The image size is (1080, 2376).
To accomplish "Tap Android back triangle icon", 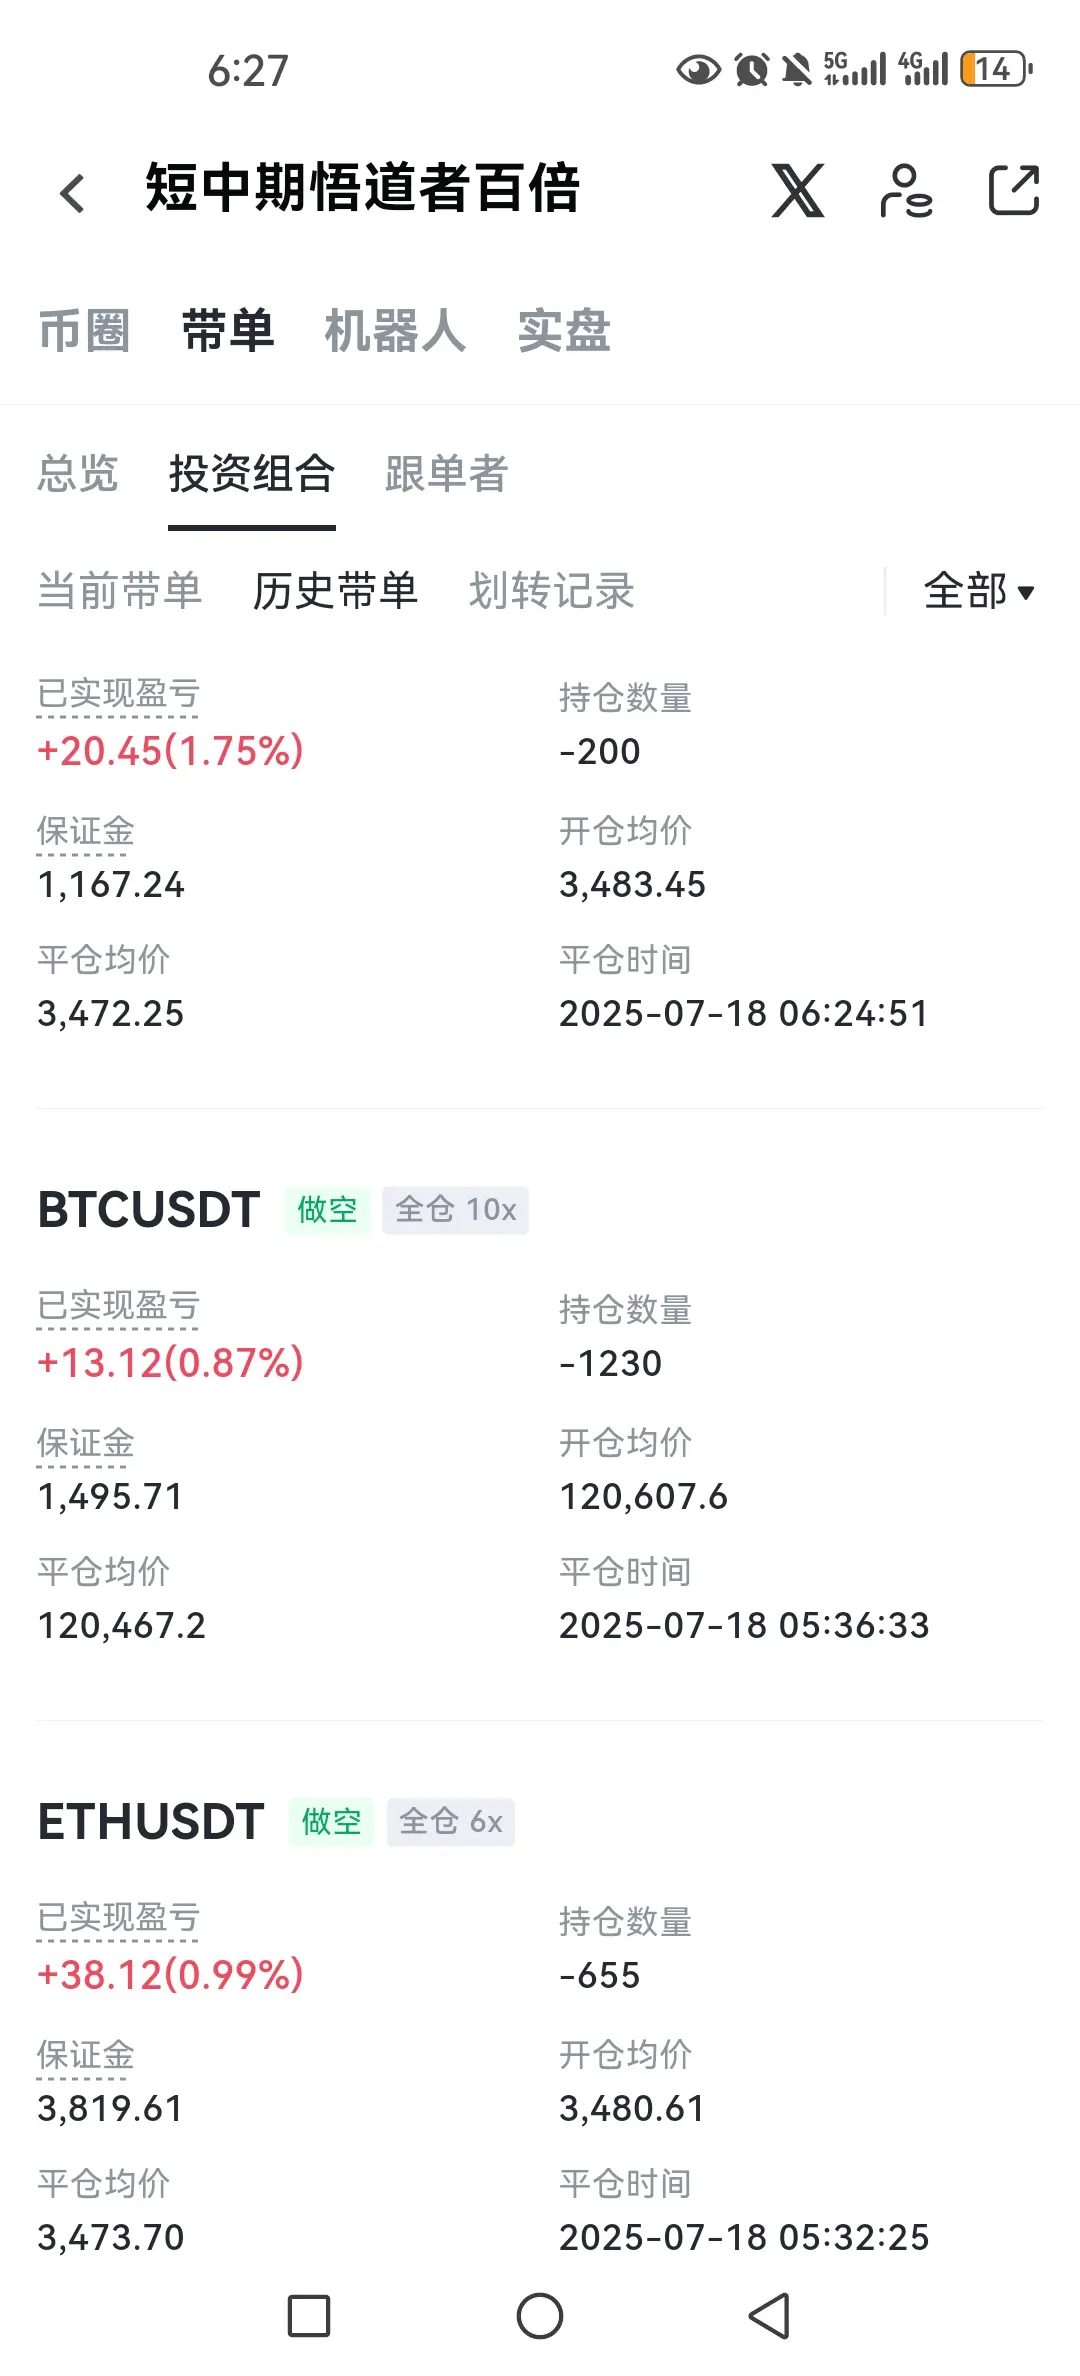I will click(x=770, y=2316).
